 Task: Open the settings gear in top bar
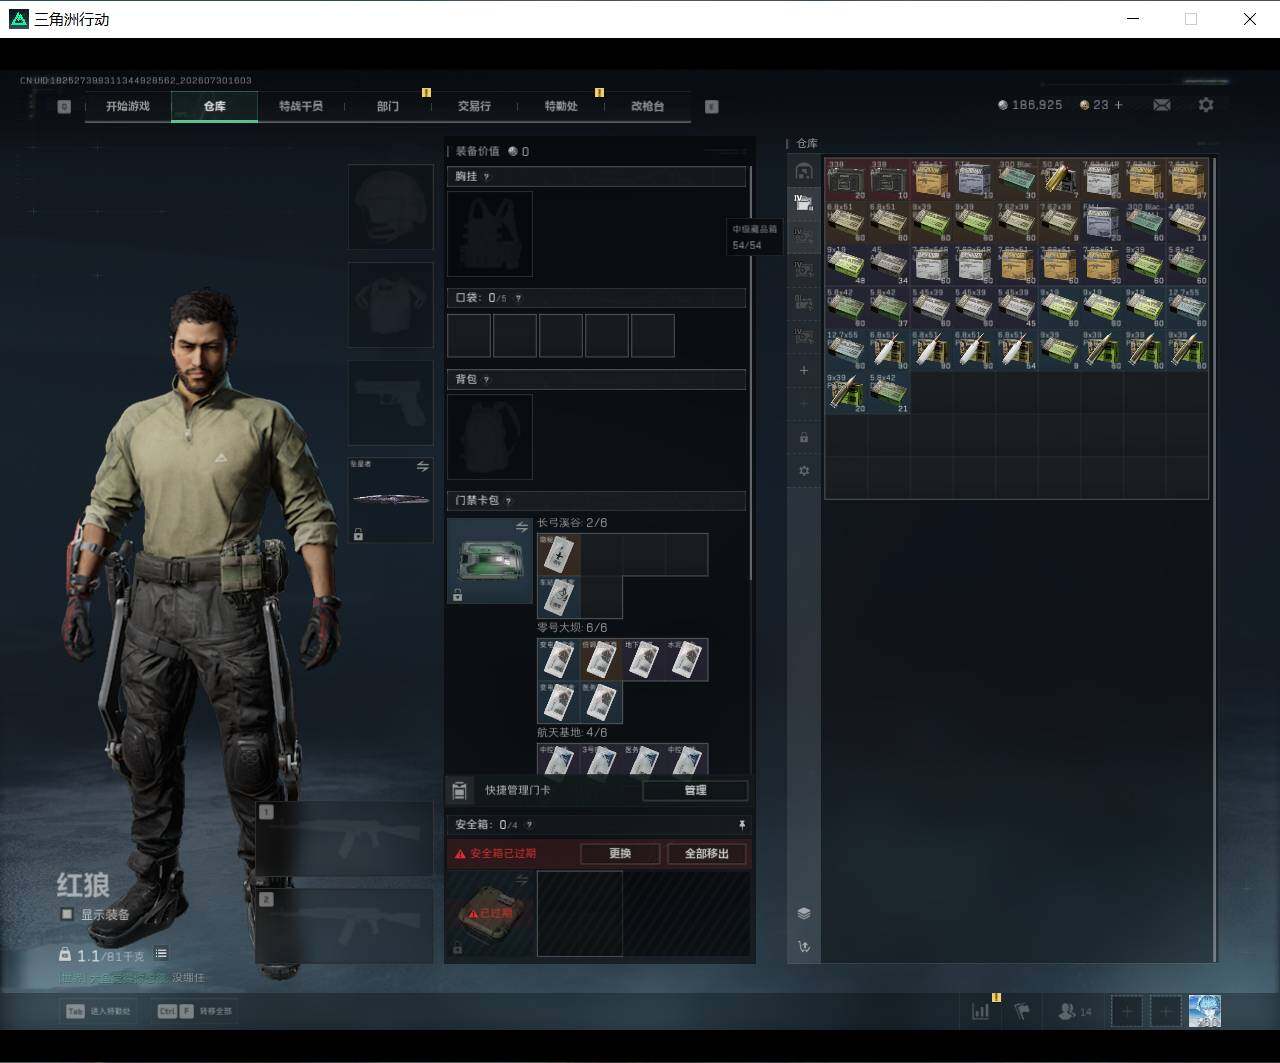tap(1206, 105)
